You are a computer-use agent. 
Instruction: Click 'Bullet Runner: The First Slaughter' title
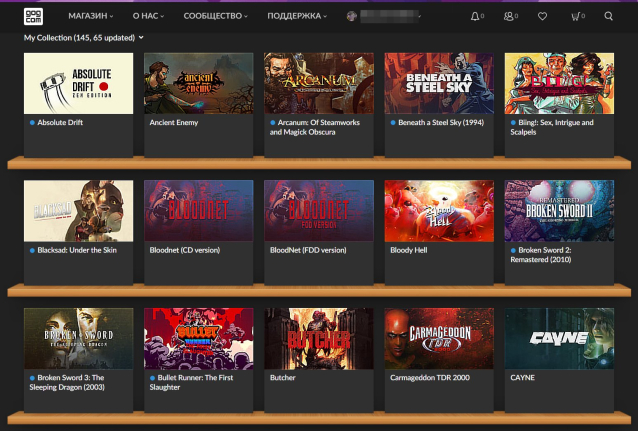click(x=191, y=382)
